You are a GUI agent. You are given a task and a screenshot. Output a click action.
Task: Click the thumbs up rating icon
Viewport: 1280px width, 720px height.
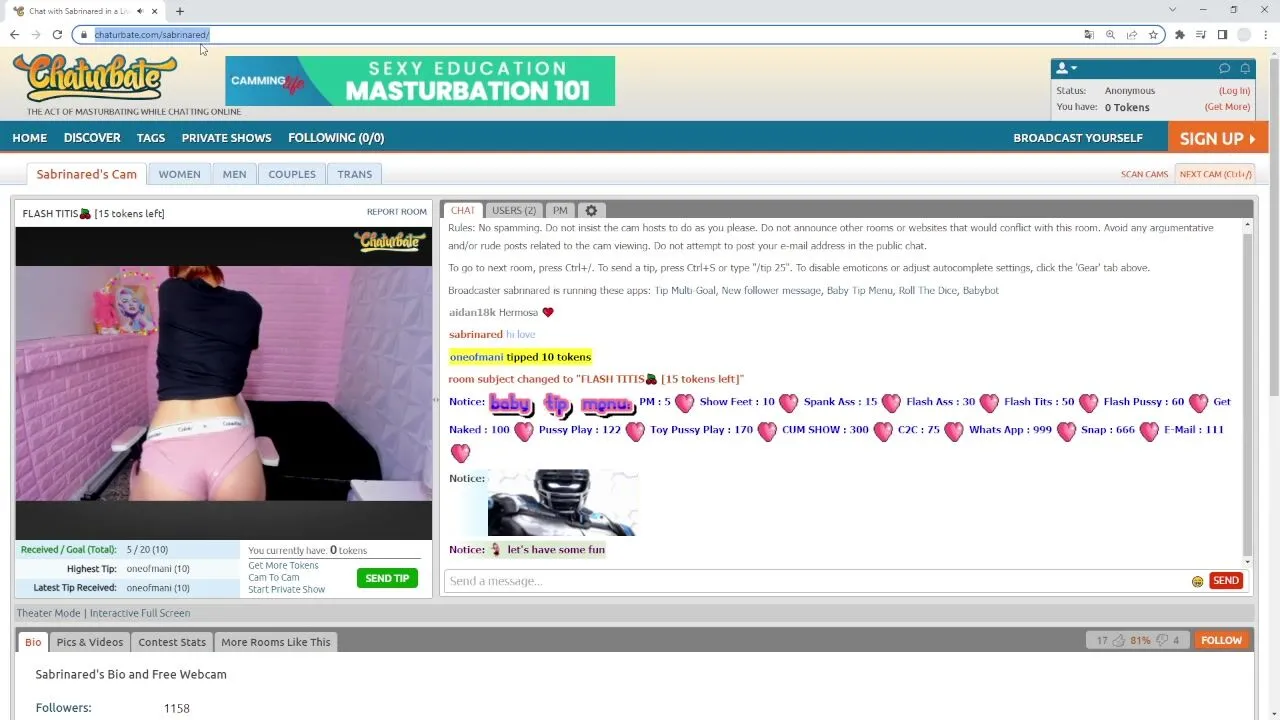coord(1118,640)
